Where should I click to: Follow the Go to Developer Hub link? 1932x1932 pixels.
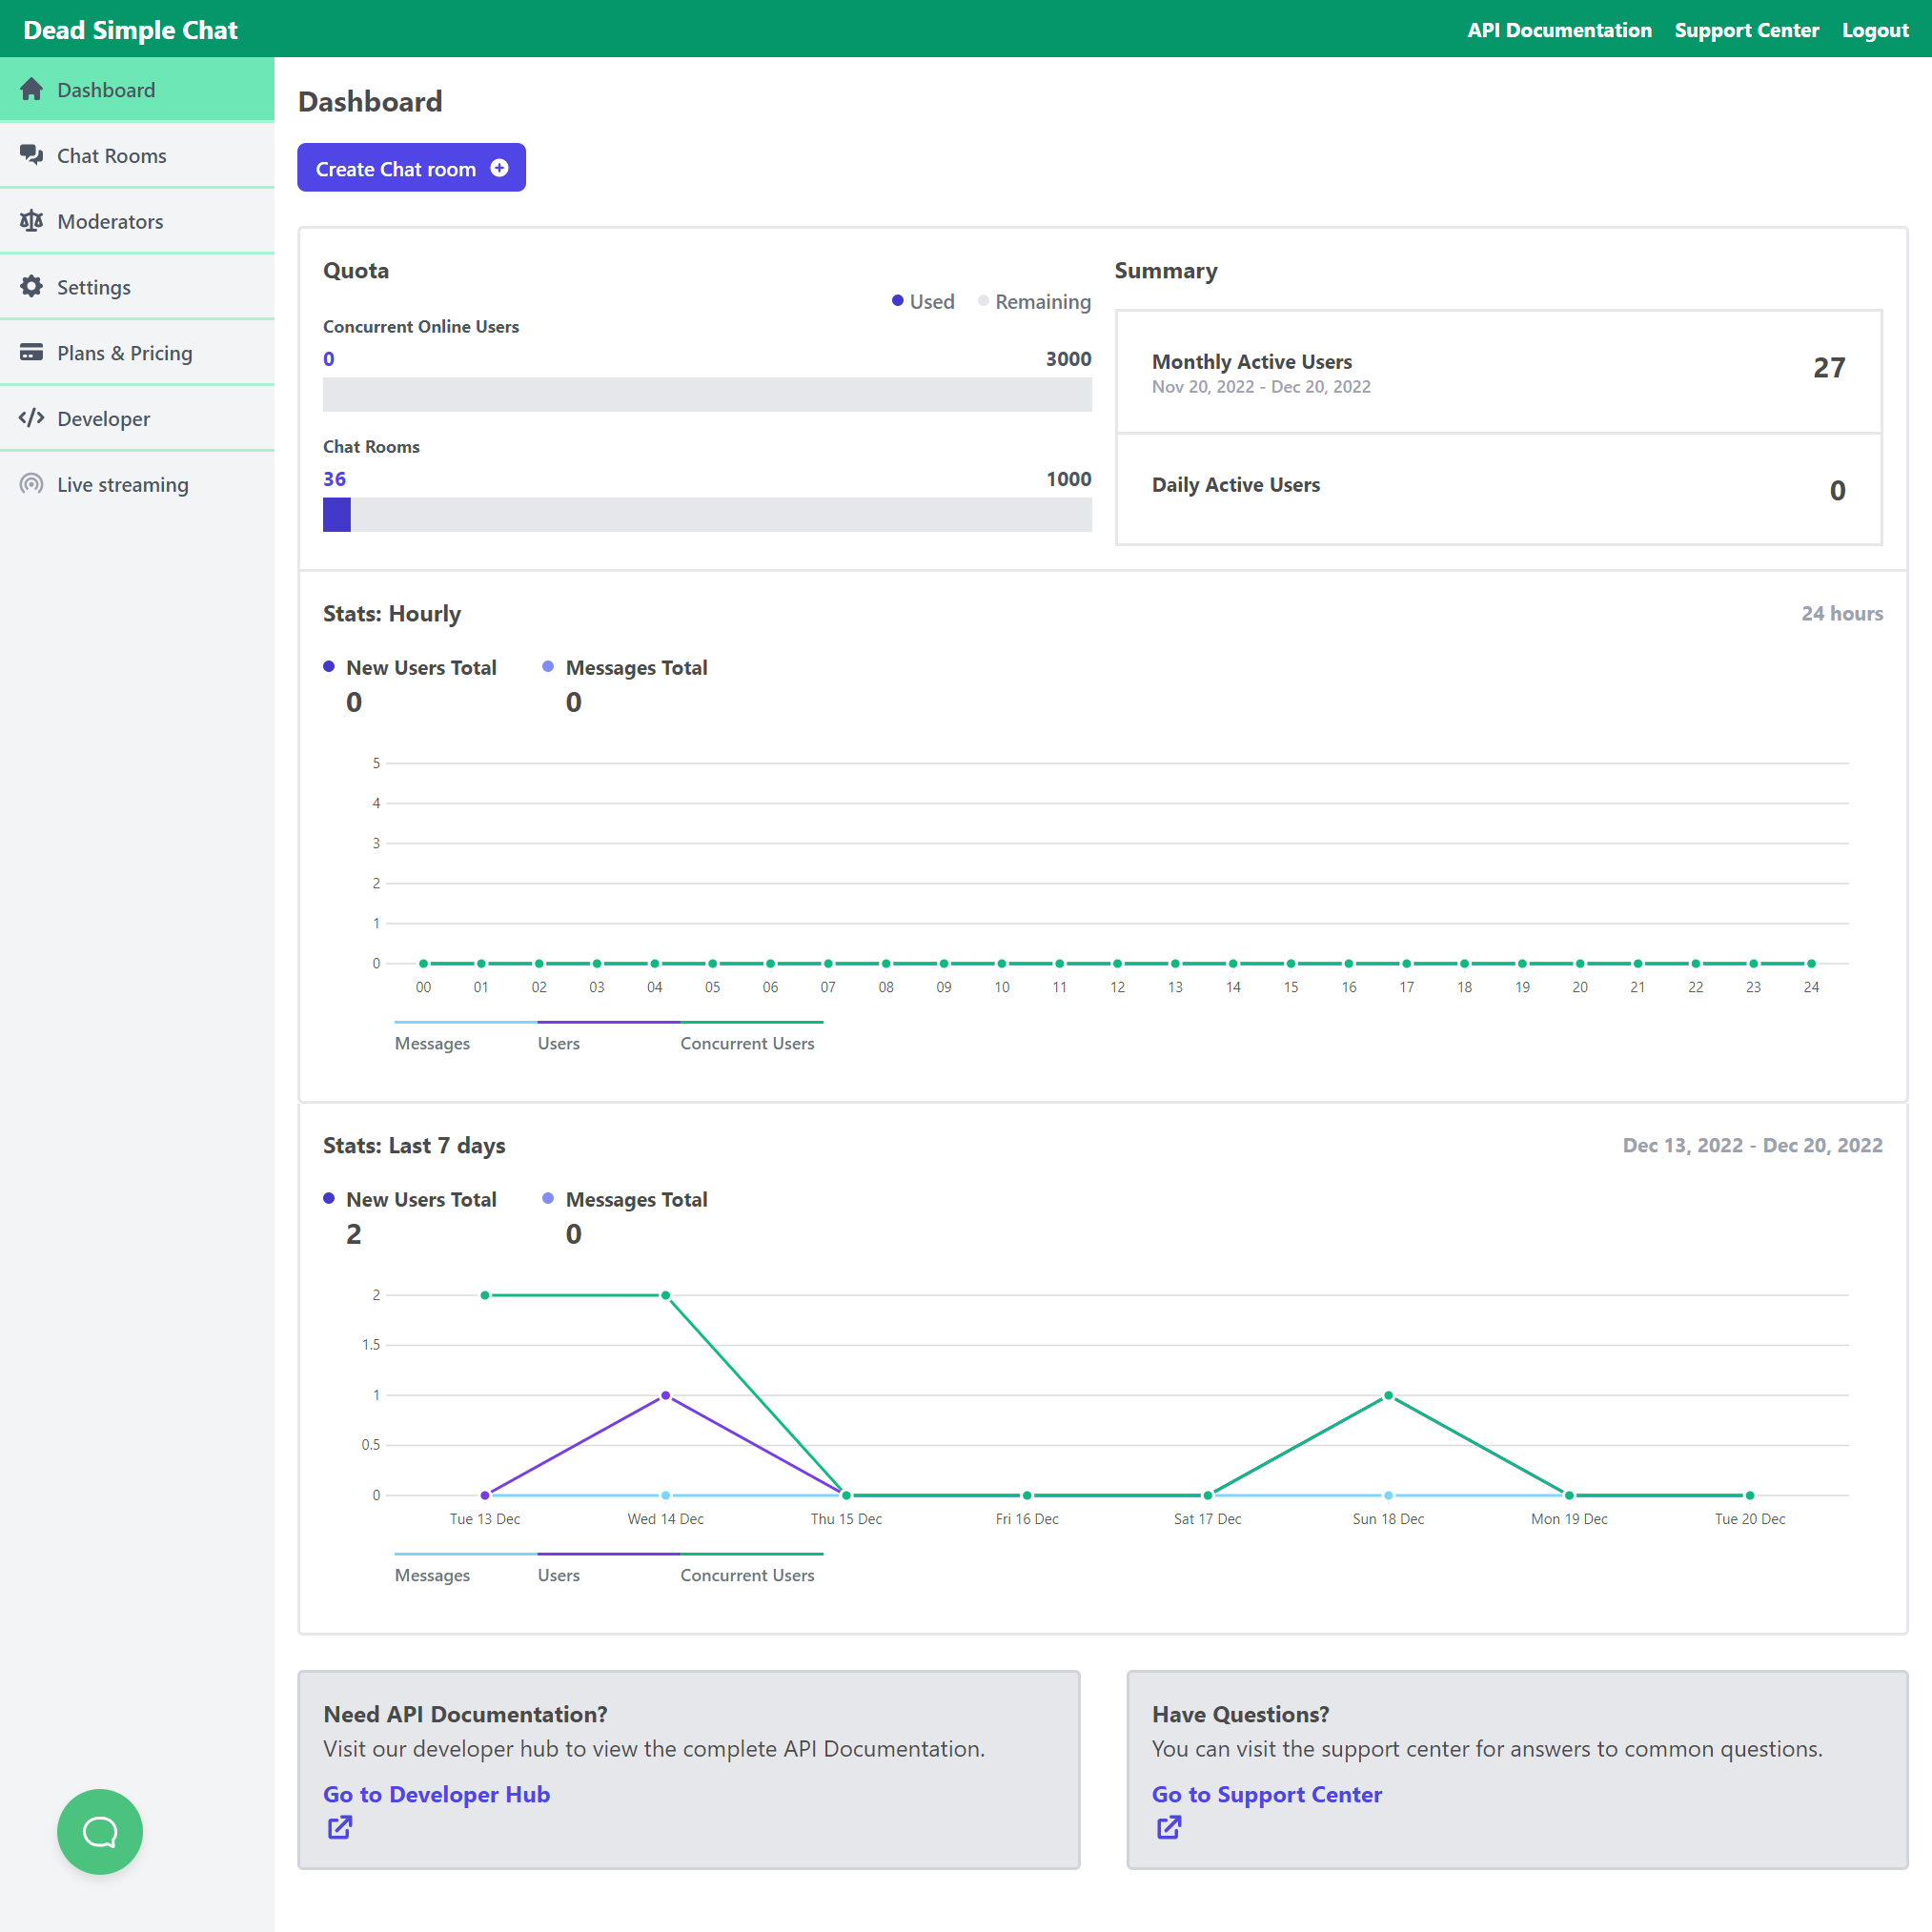[x=436, y=1794]
